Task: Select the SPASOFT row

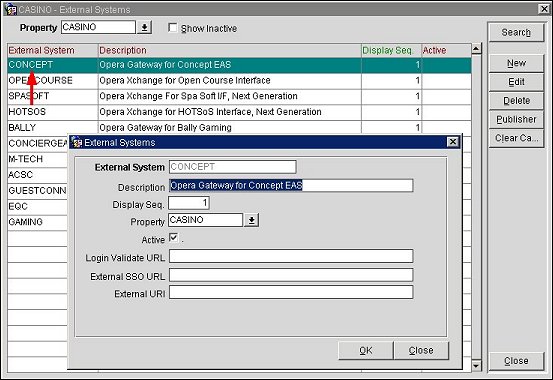Action: pos(239,96)
